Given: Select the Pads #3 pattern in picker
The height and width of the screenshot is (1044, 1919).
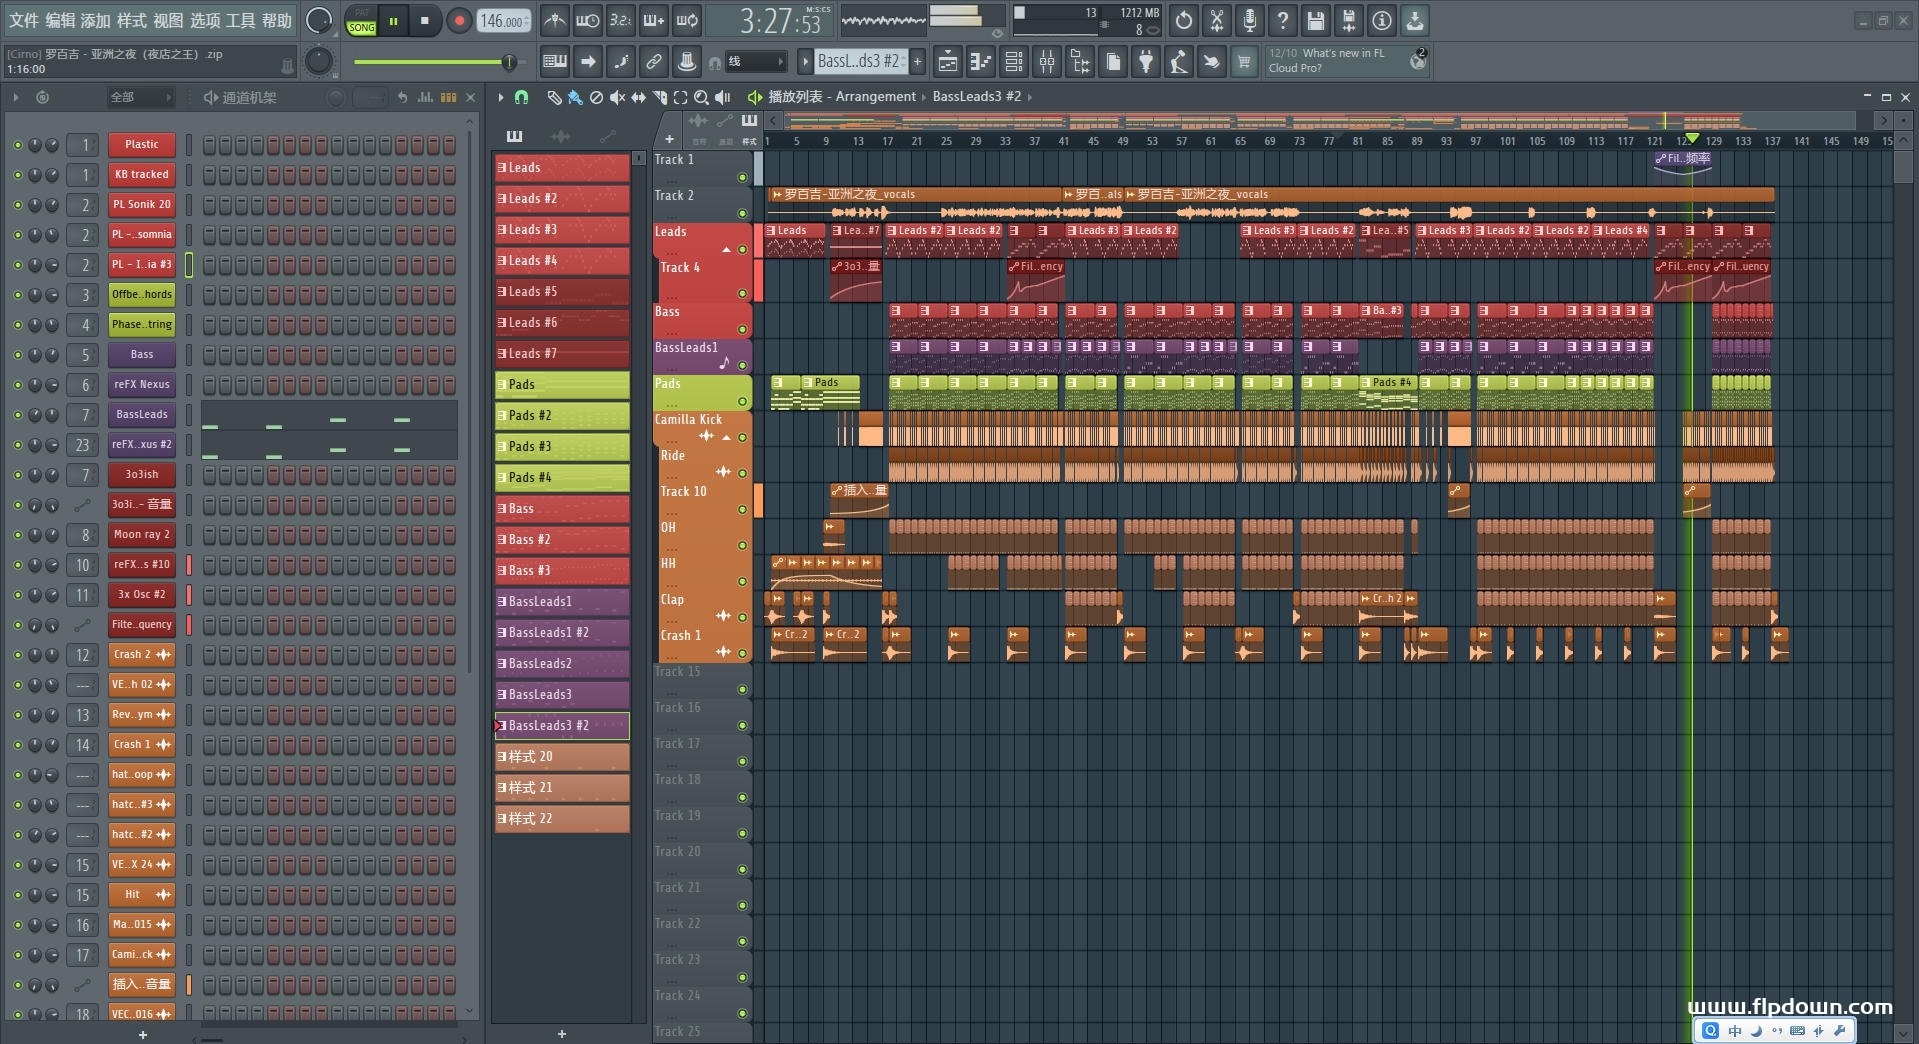Looking at the screenshot, I should point(562,446).
